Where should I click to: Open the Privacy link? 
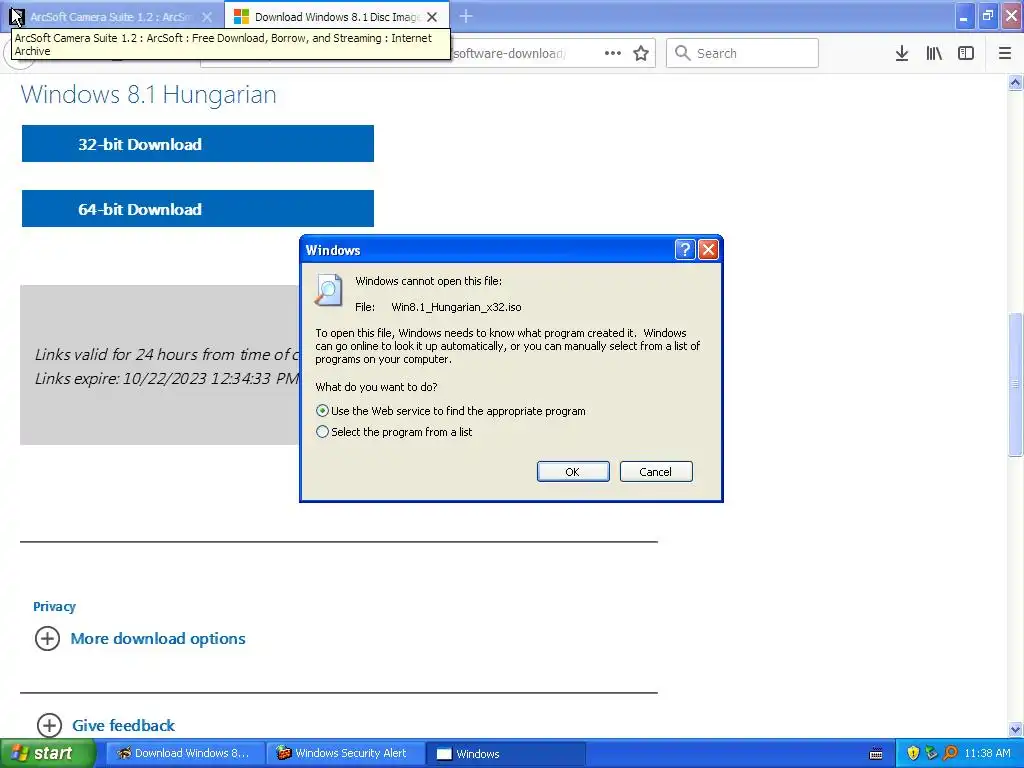tap(54, 606)
